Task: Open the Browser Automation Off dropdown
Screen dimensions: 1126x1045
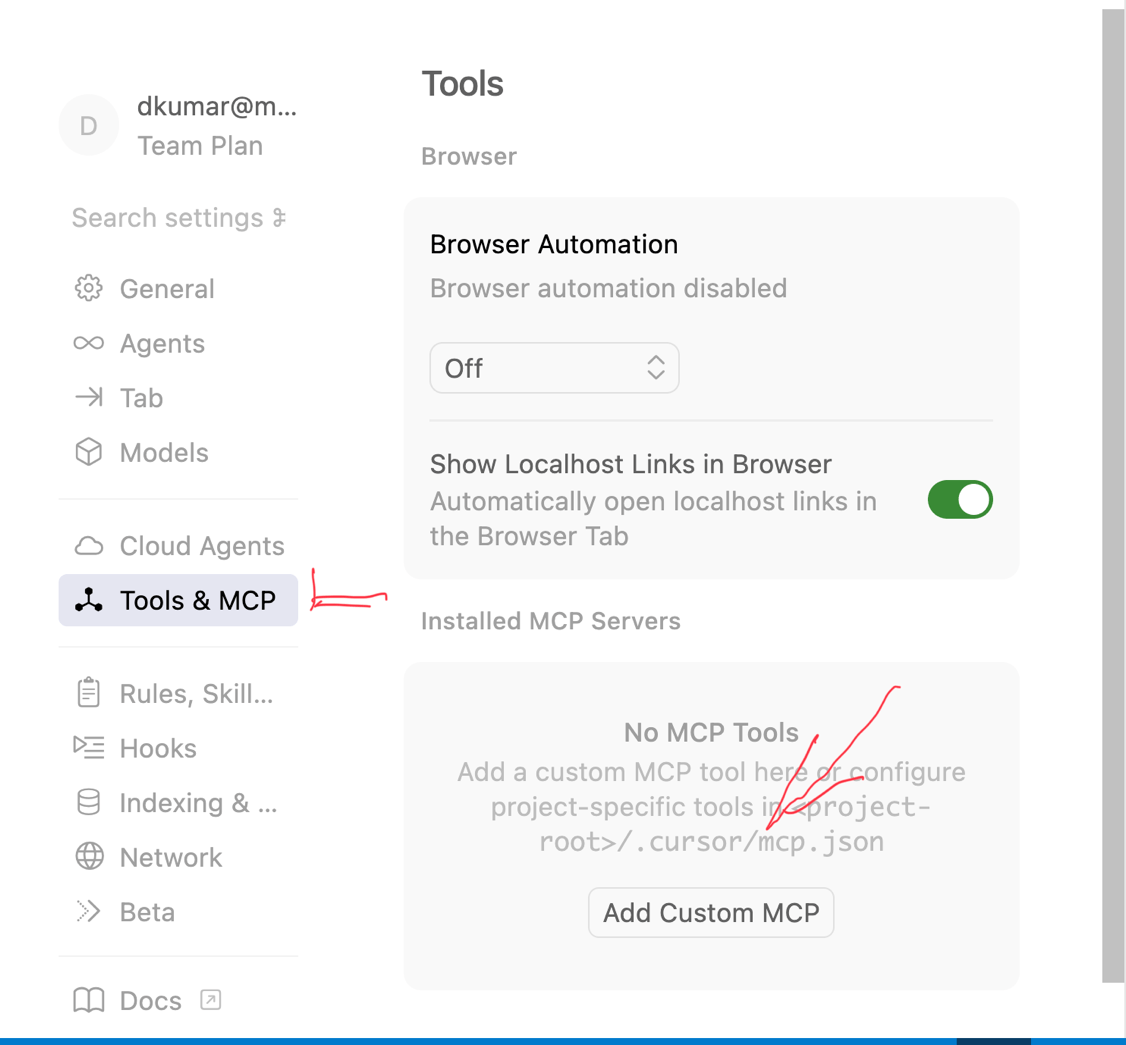Action: [554, 367]
